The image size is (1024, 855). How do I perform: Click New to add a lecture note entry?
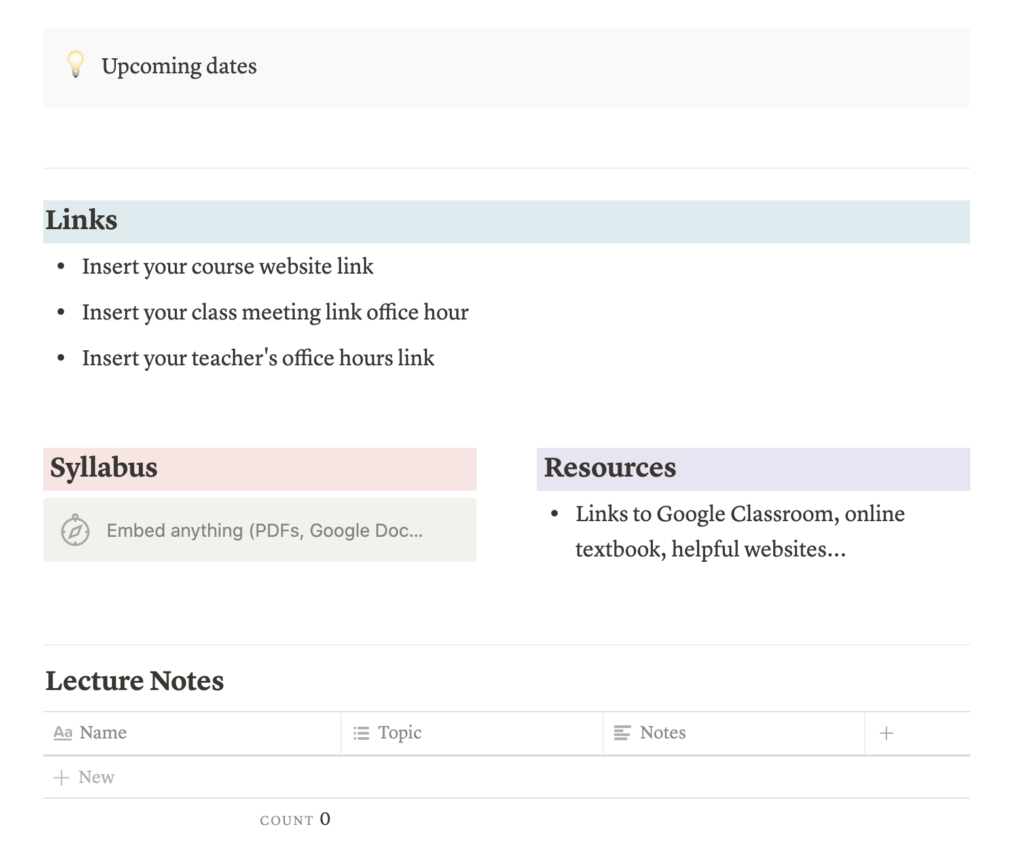coord(98,777)
